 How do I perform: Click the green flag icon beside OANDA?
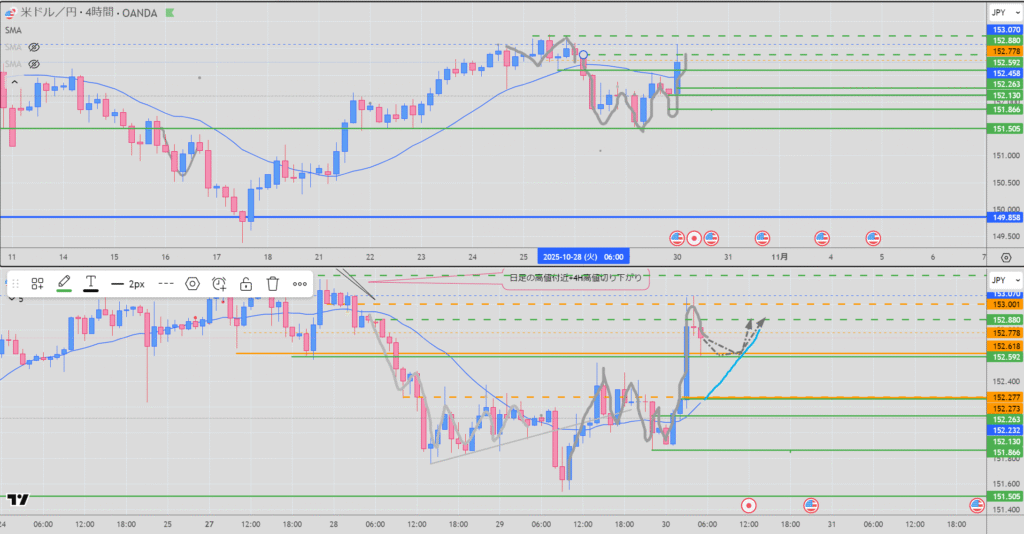point(168,13)
